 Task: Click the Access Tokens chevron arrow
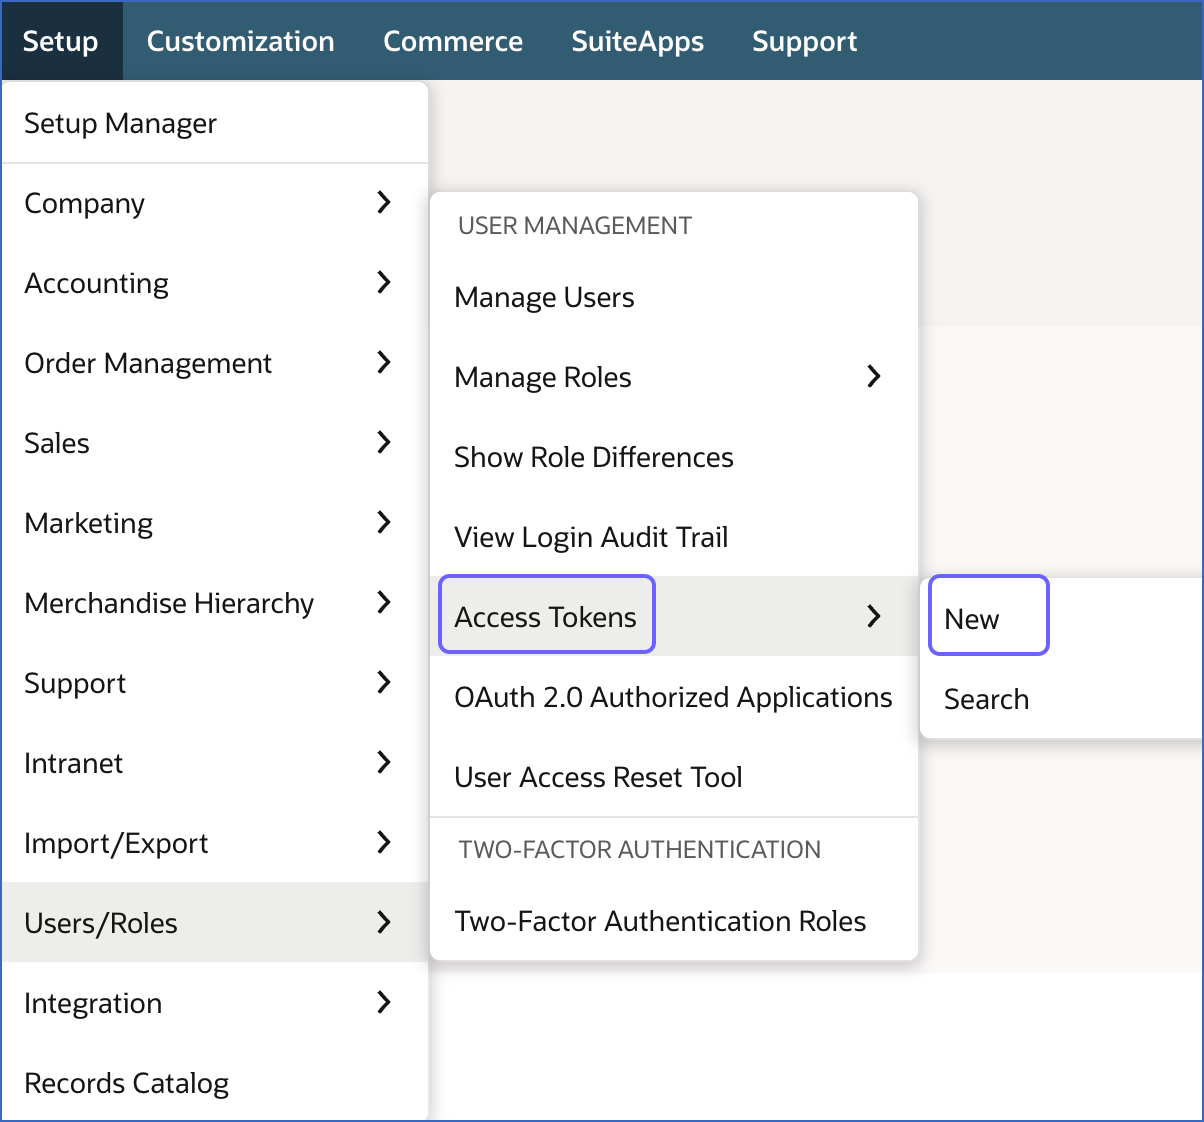tap(873, 616)
